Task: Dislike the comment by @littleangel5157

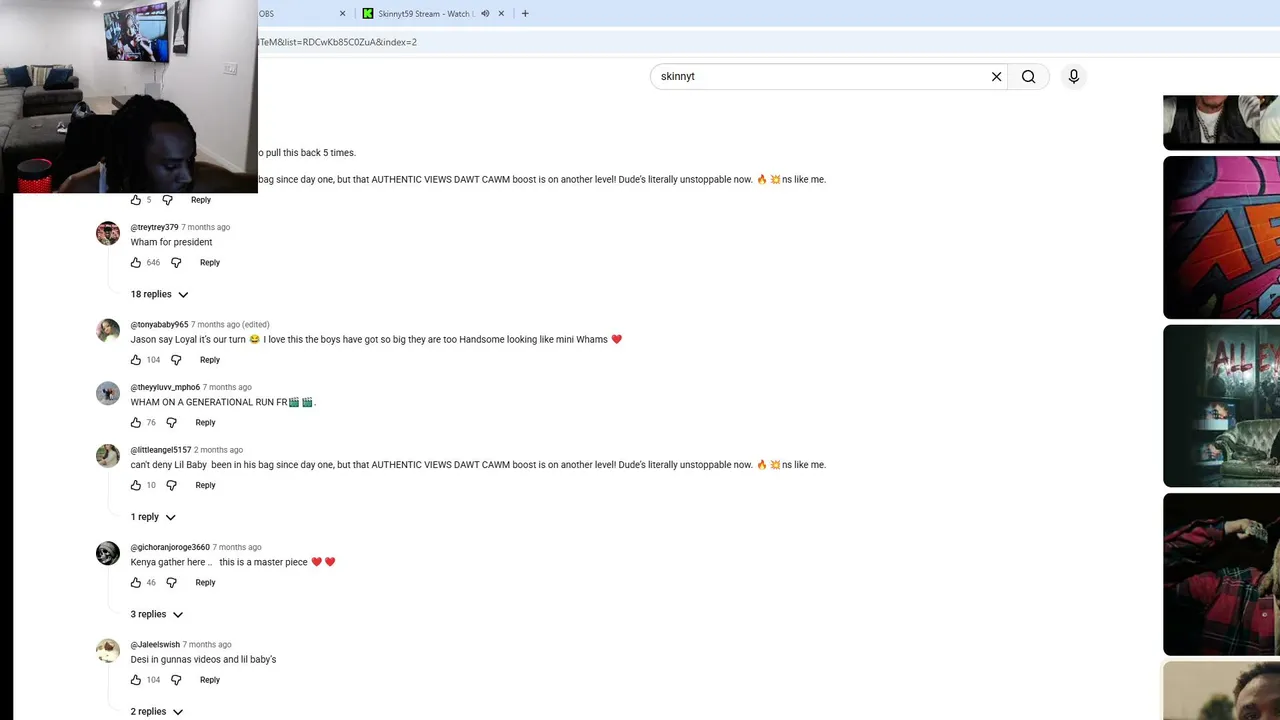Action: [171, 485]
